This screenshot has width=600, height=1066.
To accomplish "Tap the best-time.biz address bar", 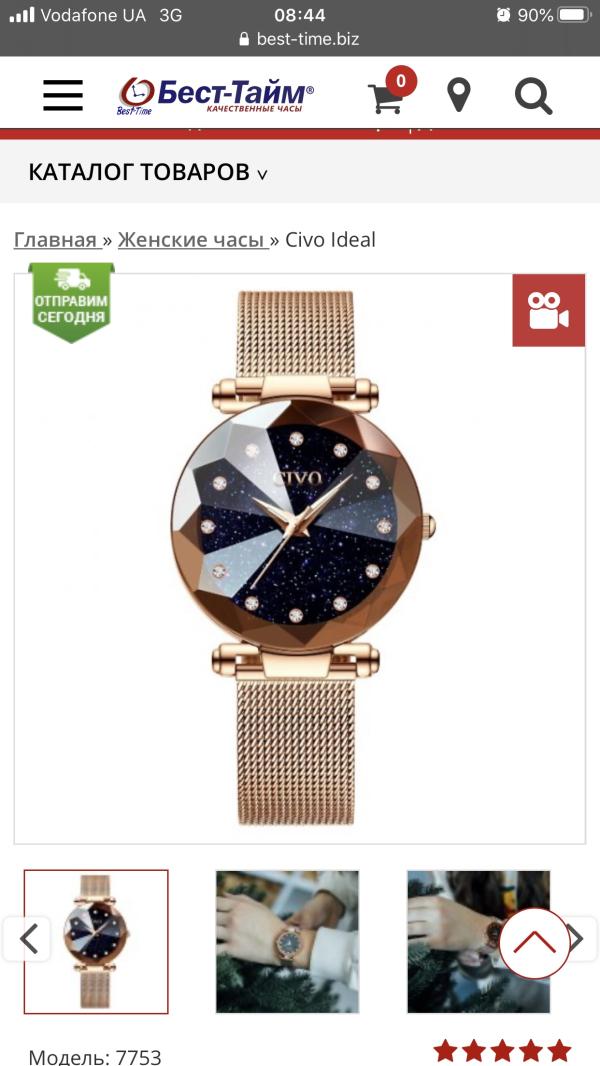I will [x=300, y=39].
